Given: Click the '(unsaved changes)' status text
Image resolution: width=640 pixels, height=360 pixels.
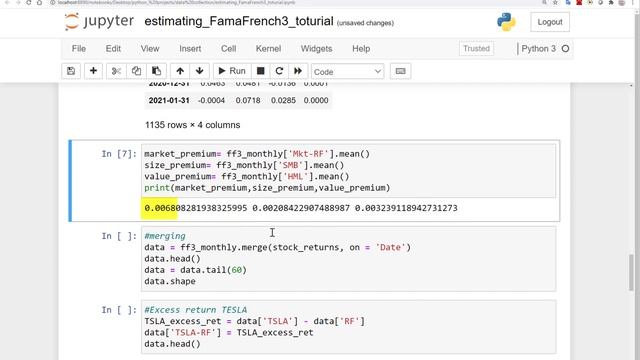Looking at the screenshot, I should tap(365, 23).
